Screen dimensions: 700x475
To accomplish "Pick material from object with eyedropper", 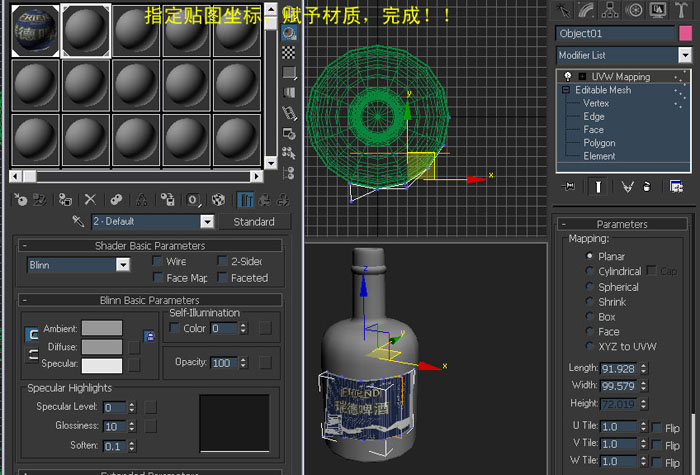I will pyautogui.click(x=78, y=221).
